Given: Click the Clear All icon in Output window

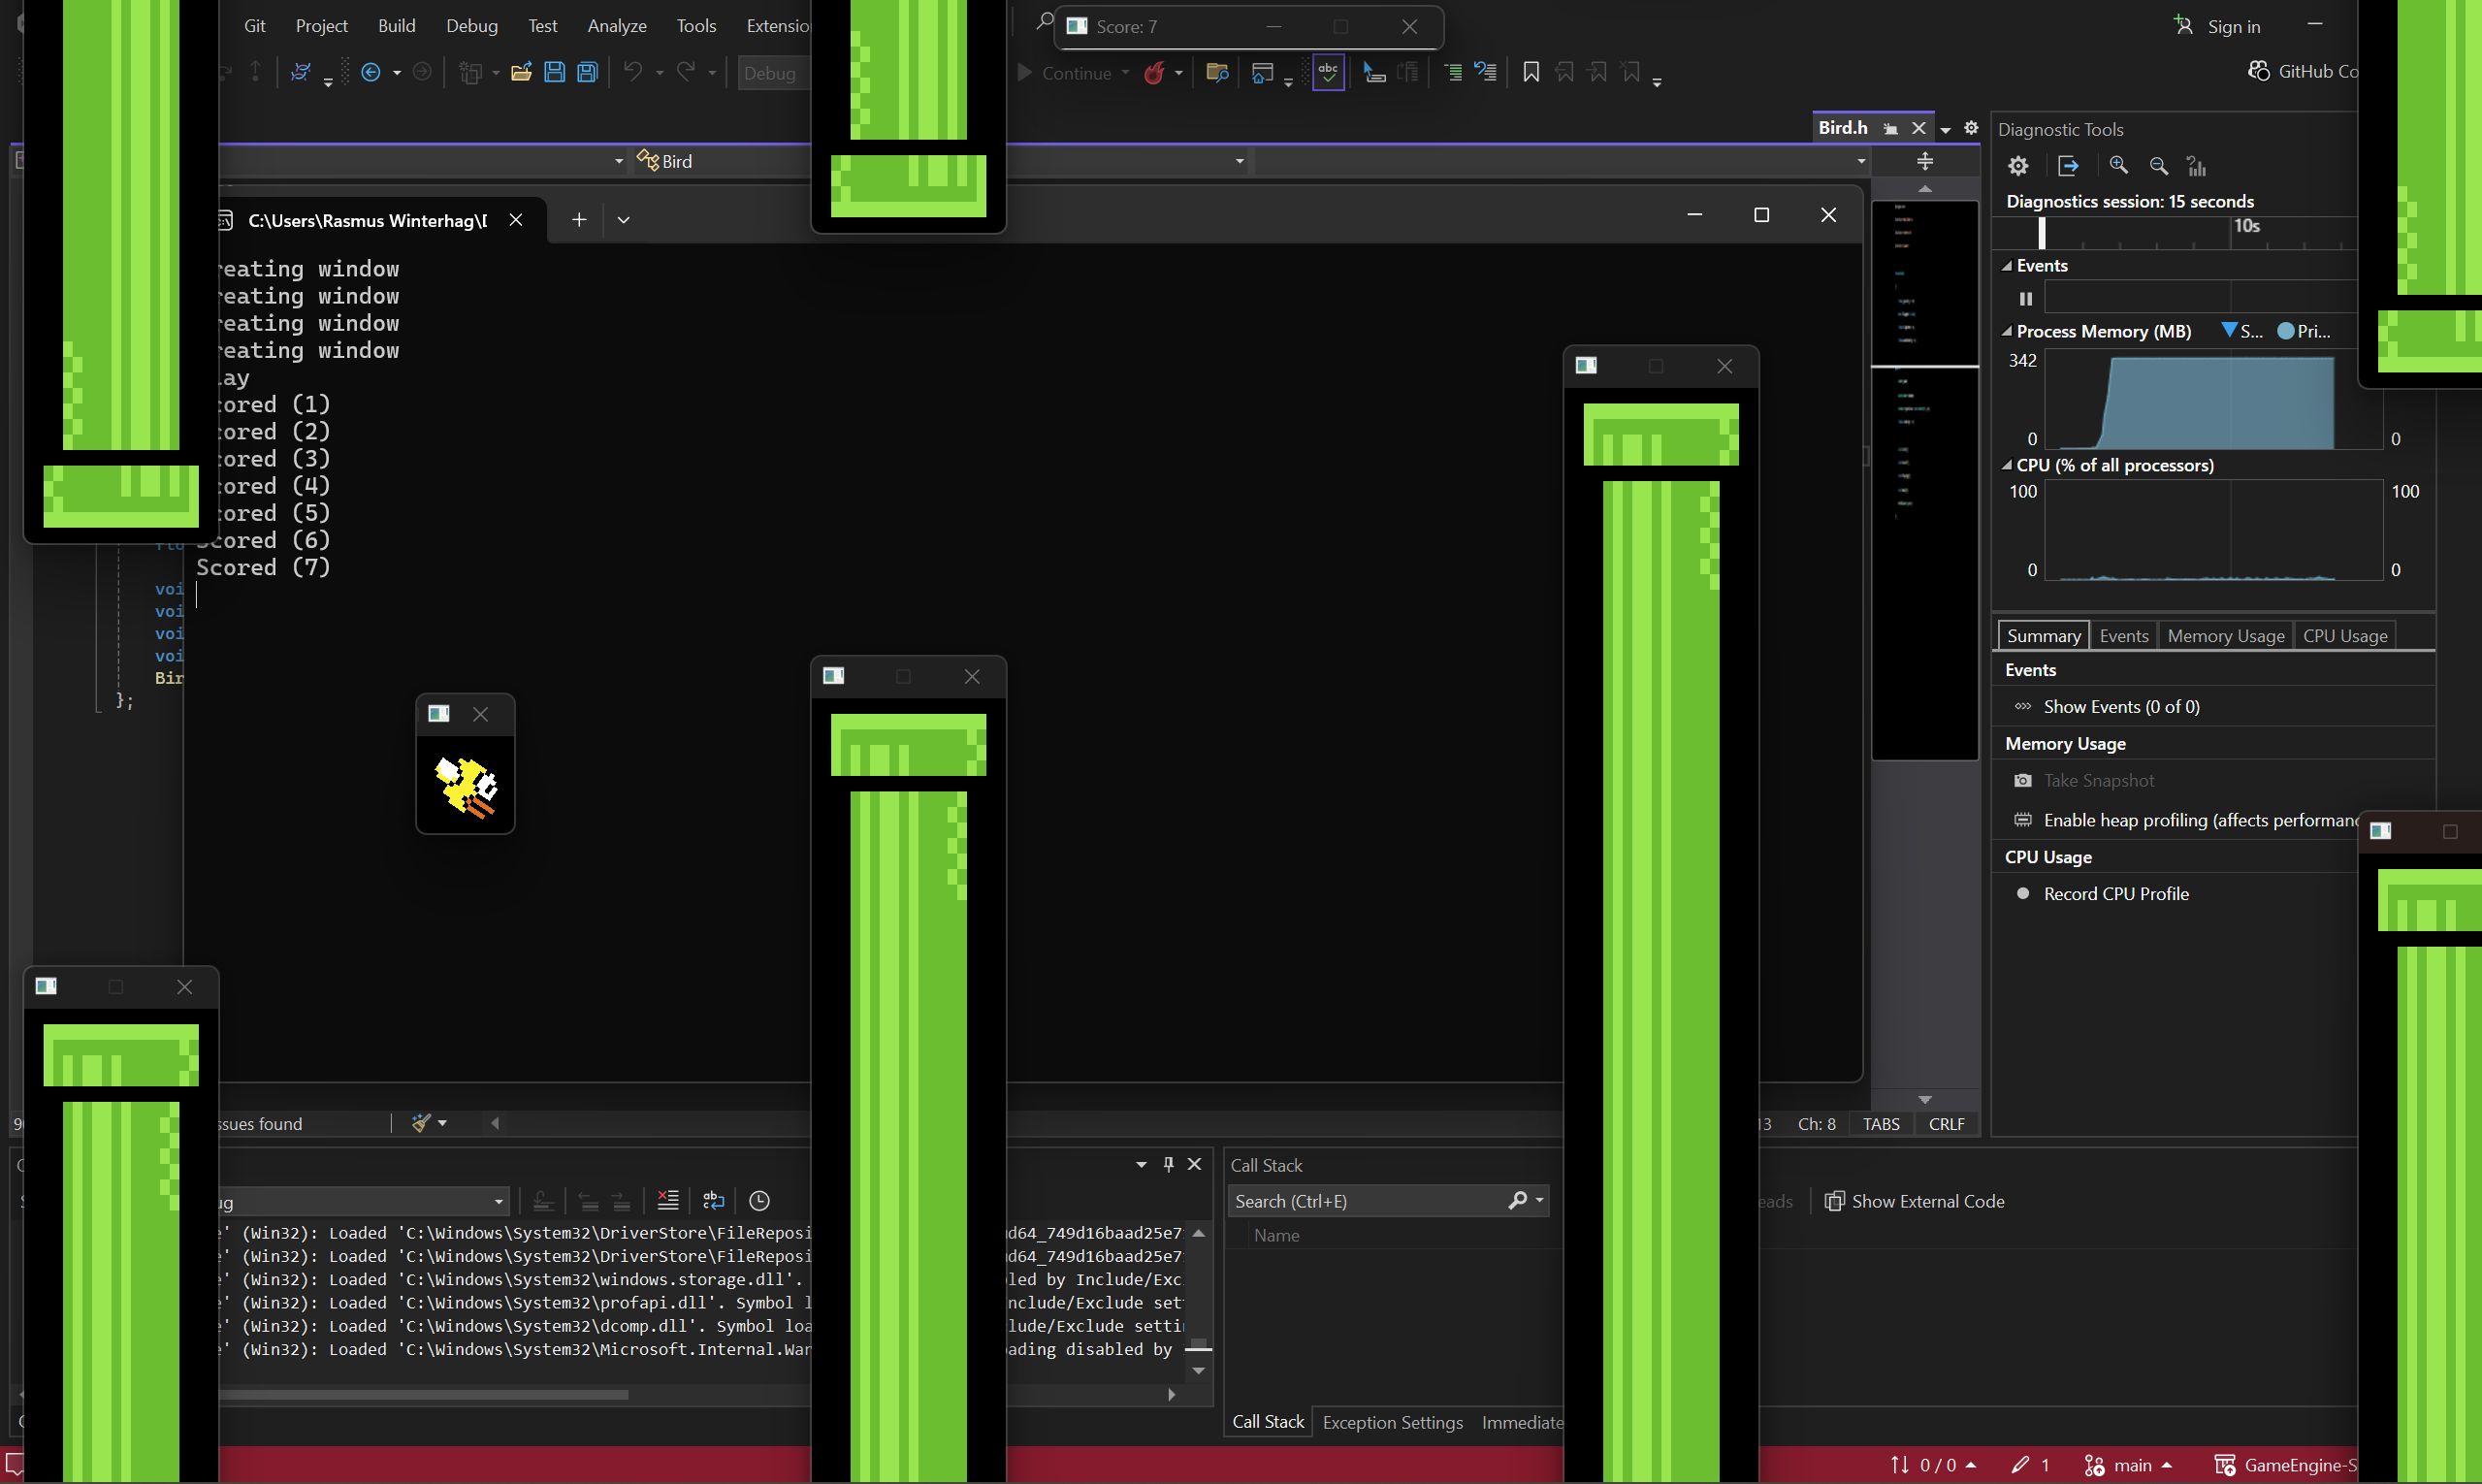Looking at the screenshot, I should coord(668,1200).
